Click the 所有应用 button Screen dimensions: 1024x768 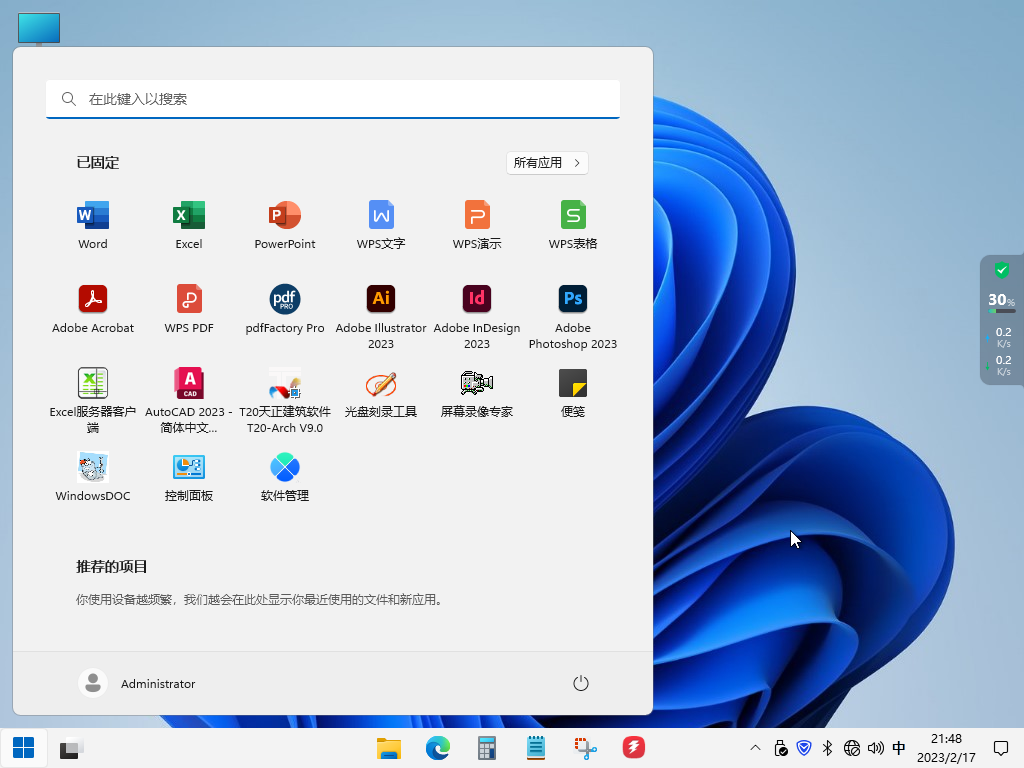point(547,163)
